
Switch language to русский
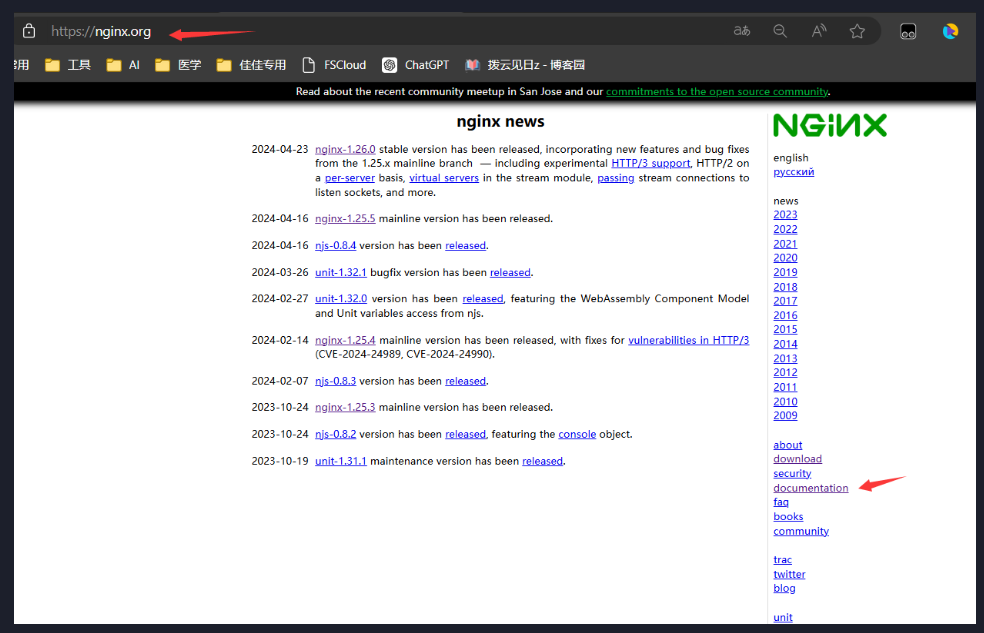pyautogui.click(x=793, y=172)
